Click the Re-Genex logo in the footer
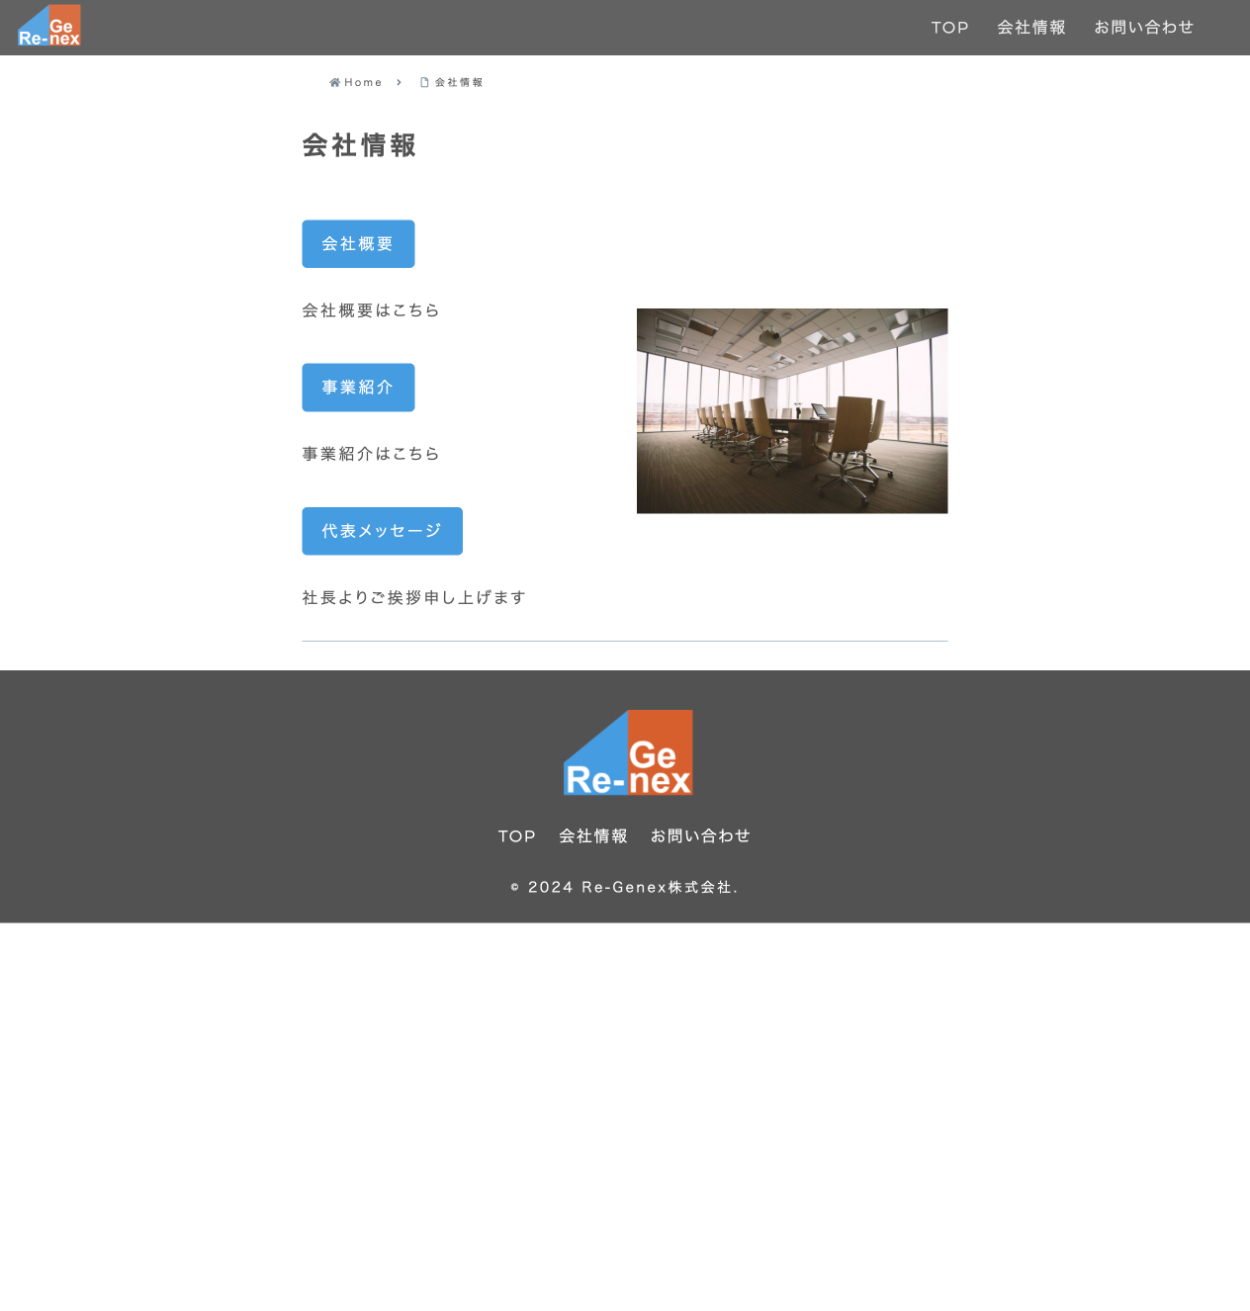This screenshot has width=1250, height=1311. click(628, 753)
